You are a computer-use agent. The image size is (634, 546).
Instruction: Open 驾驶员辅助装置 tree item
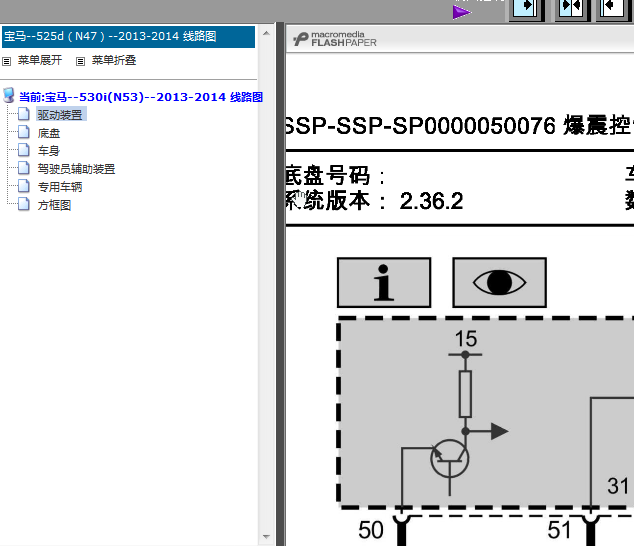tap(76, 169)
